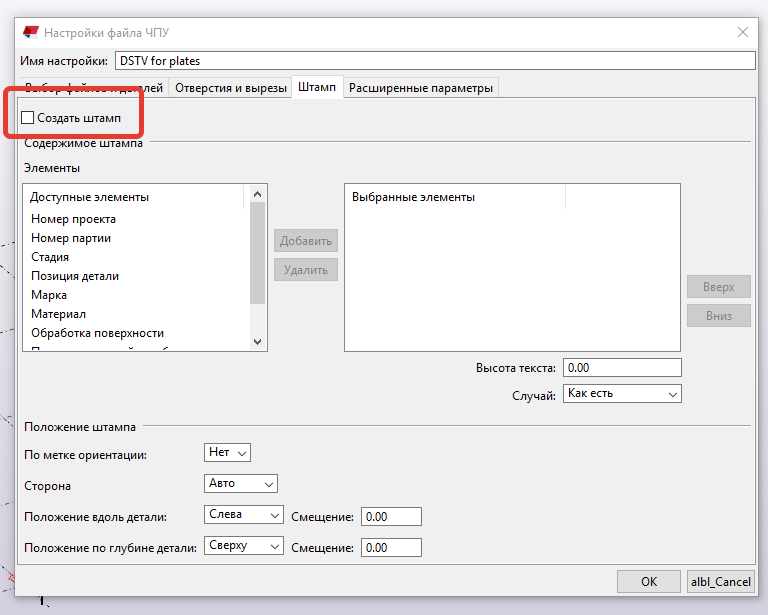Viewport: 768px width, 615px height.
Task: Select the Штамп tab
Action: (x=317, y=88)
